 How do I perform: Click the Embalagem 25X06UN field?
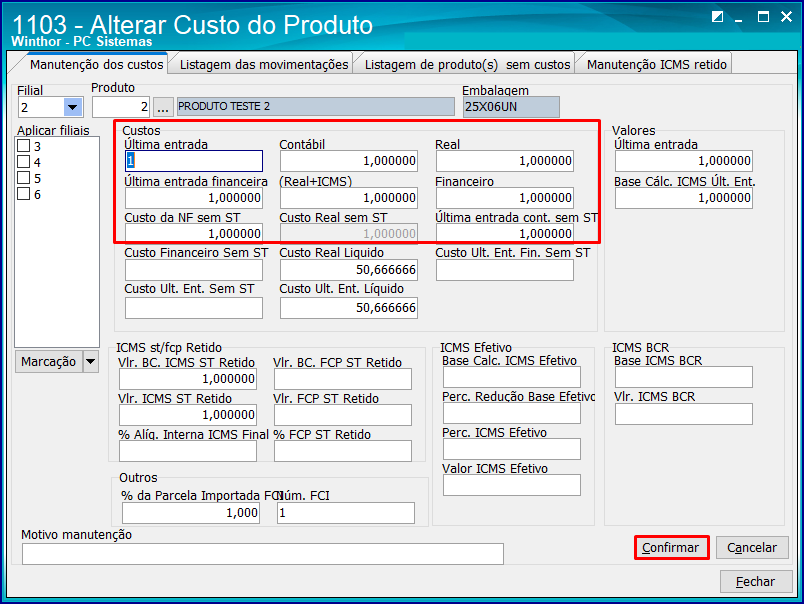[x=511, y=107]
